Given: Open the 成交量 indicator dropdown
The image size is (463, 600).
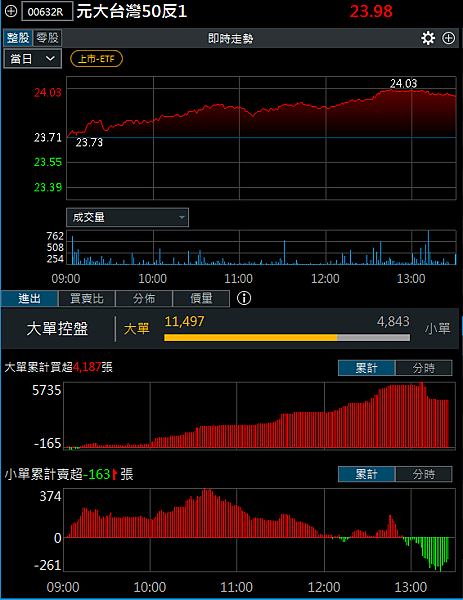Looking at the screenshot, I should 127,217.
